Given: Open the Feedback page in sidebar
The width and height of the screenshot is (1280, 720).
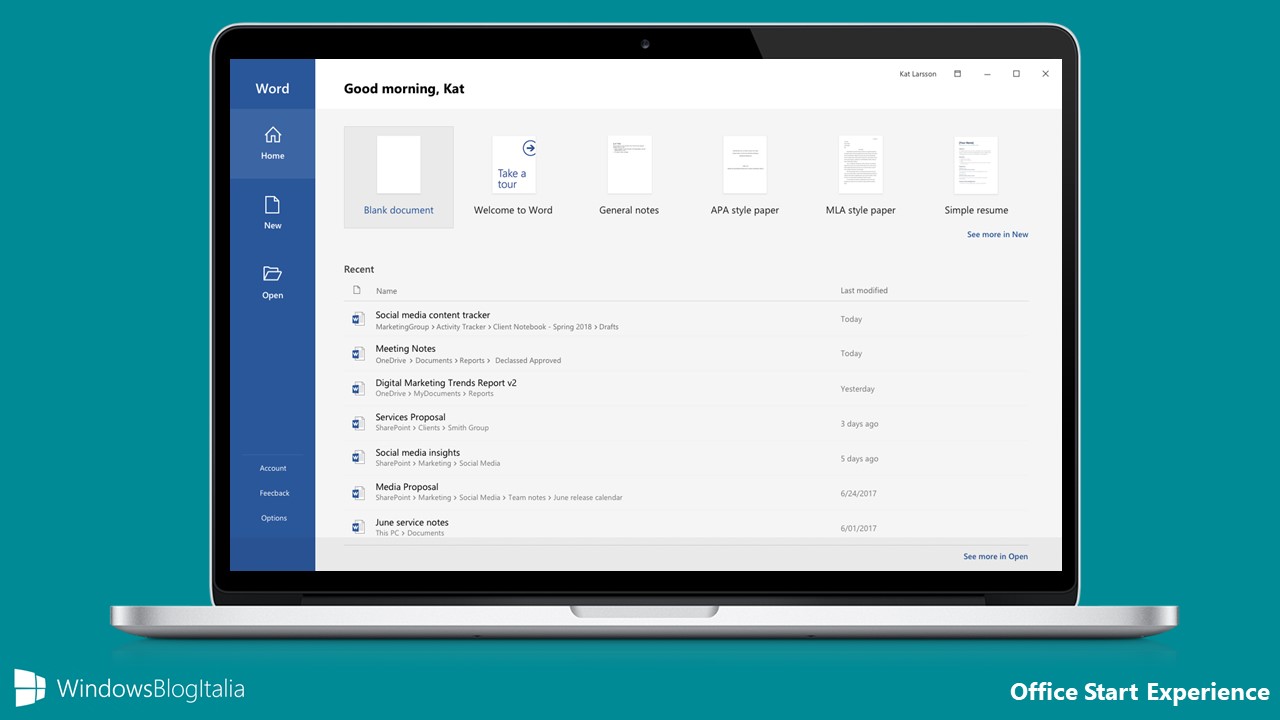Looking at the screenshot, I should pos(274,493).
